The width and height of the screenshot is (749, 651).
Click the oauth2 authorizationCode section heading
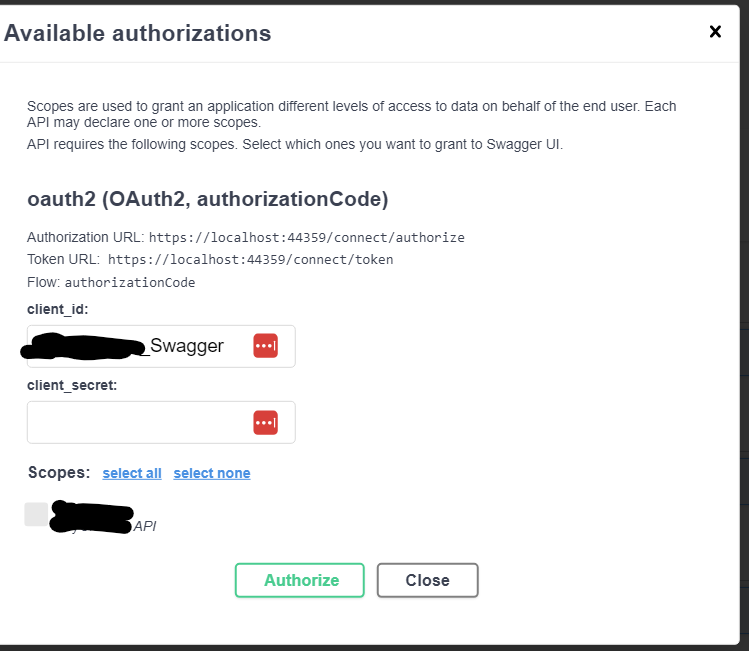[x=208, y=199]
